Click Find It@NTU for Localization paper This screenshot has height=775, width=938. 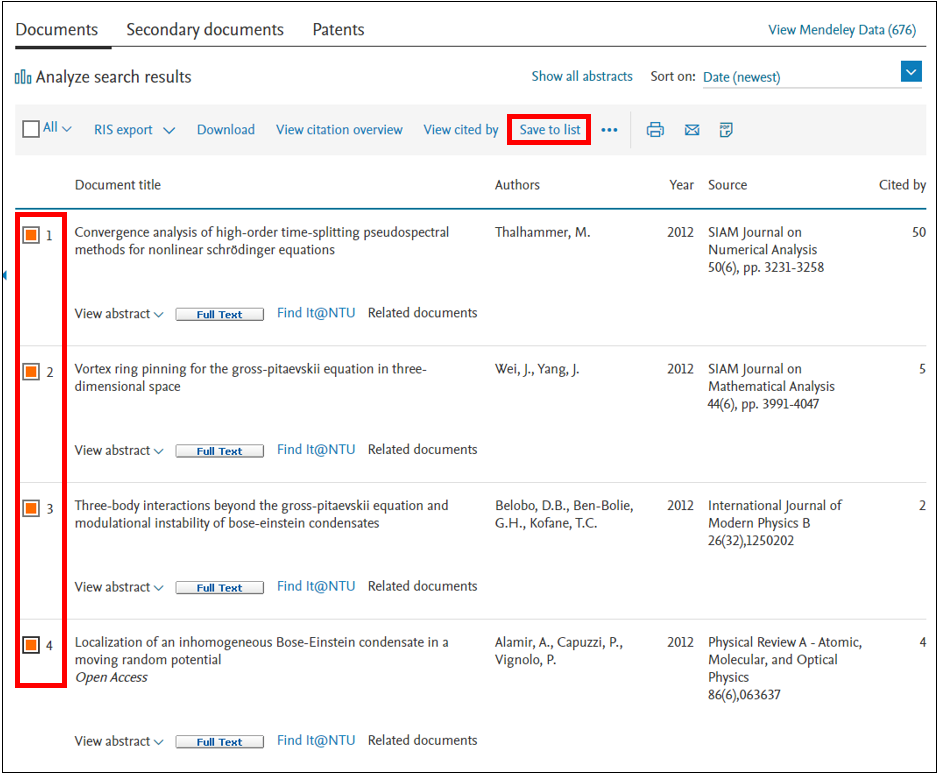point(316,740)
